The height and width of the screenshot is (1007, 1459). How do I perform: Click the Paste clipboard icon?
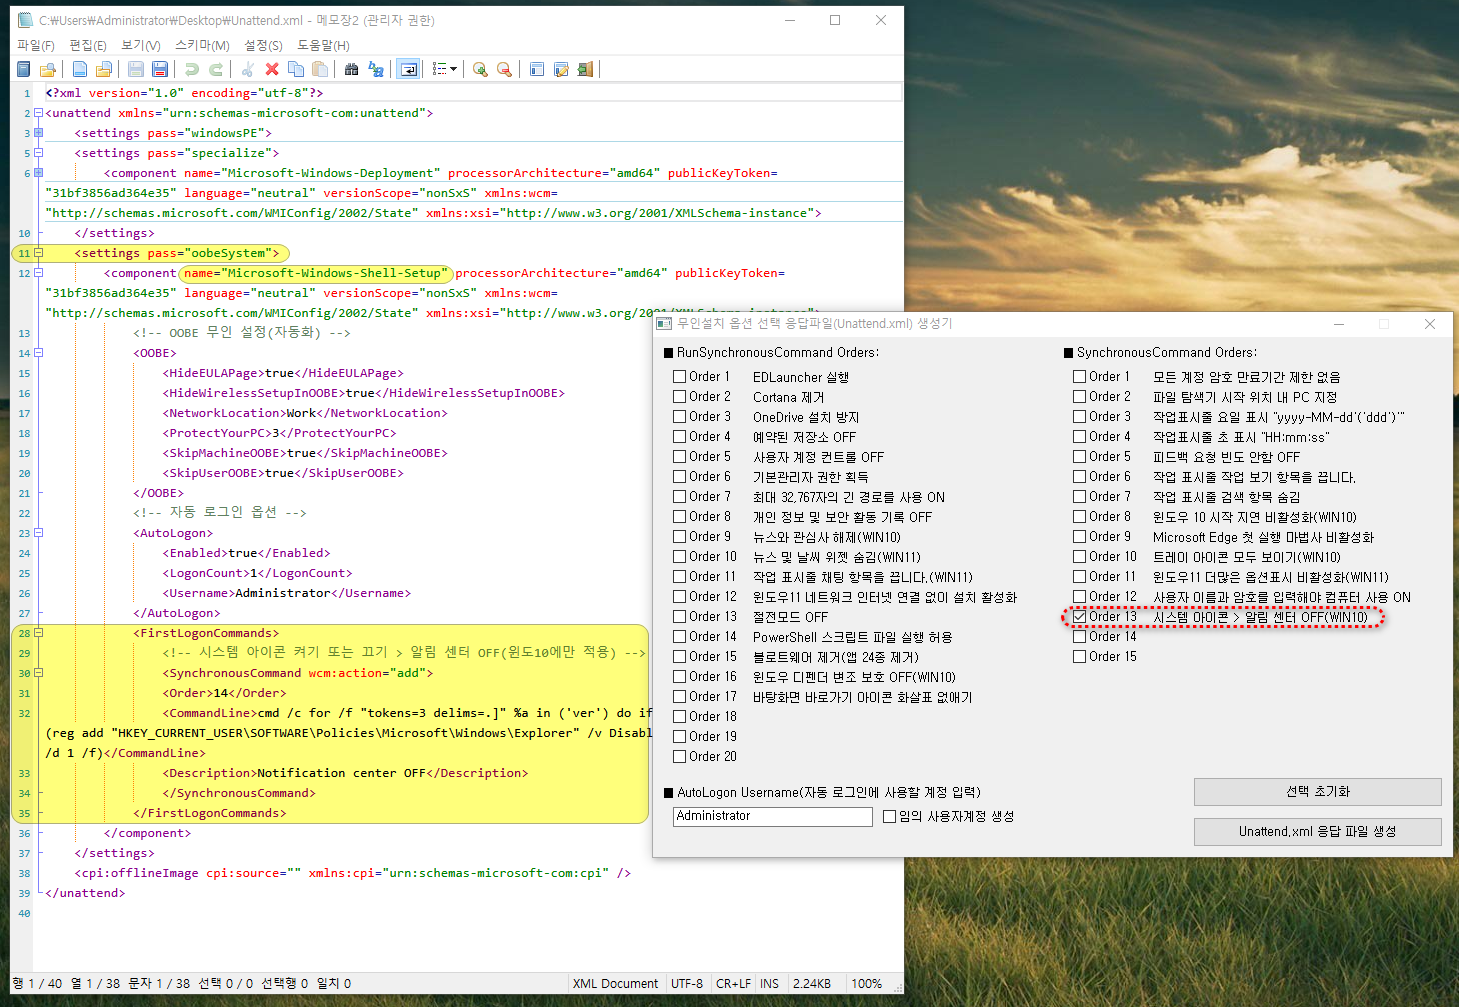[320, 69]
